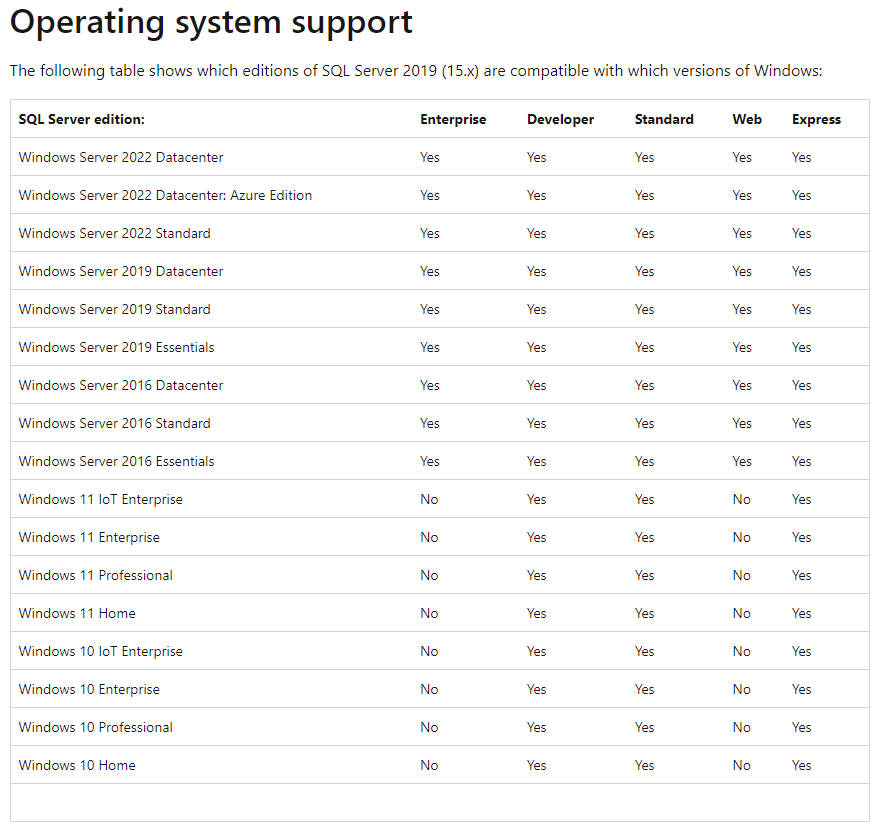Open the Windows Server 2016 Essentials link
Screen dimensions: 876x827
coord(115,461)
